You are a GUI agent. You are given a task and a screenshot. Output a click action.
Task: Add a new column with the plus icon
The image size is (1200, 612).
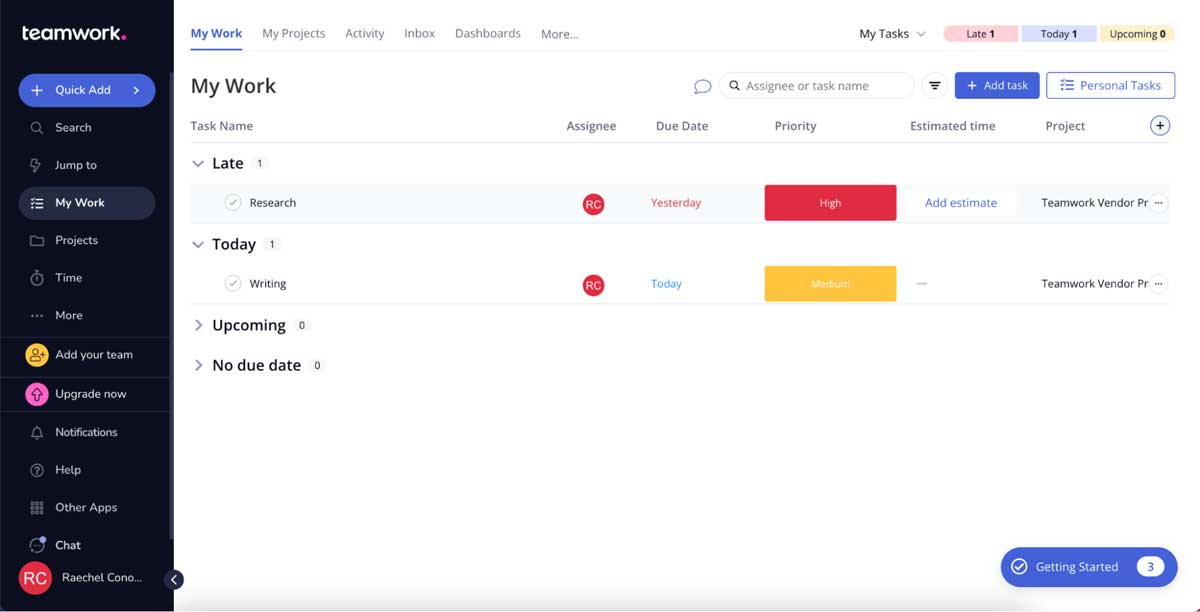click(1159, 125)
